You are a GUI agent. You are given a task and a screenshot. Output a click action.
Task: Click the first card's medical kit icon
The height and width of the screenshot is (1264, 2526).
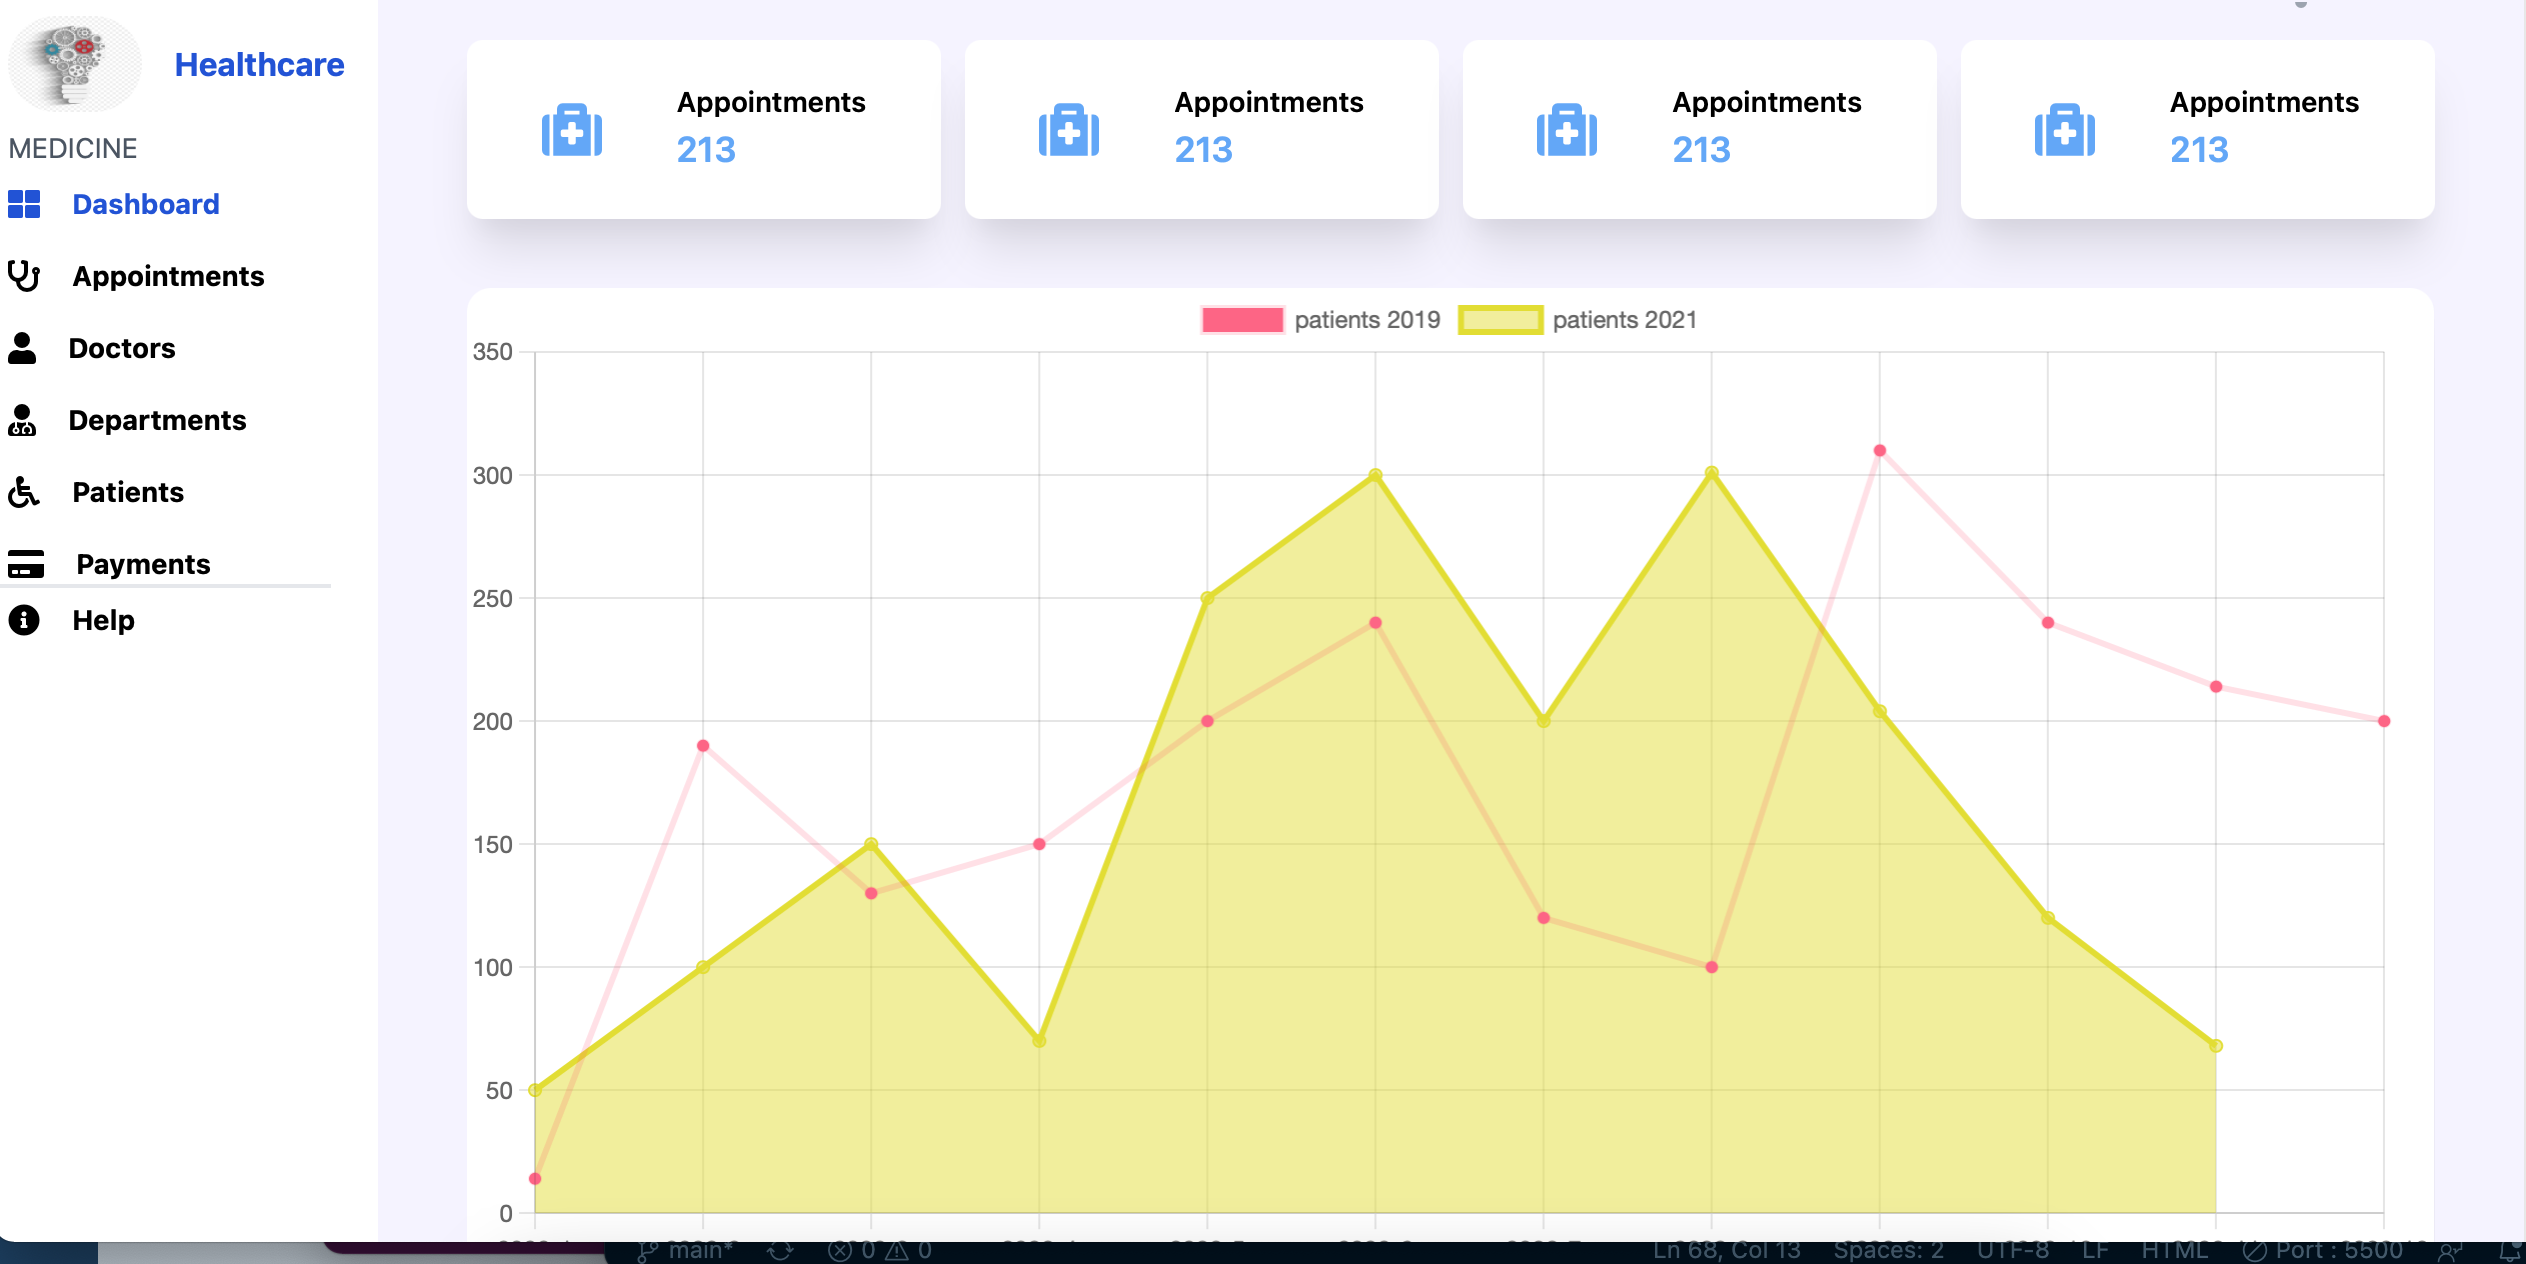point(572,130)
